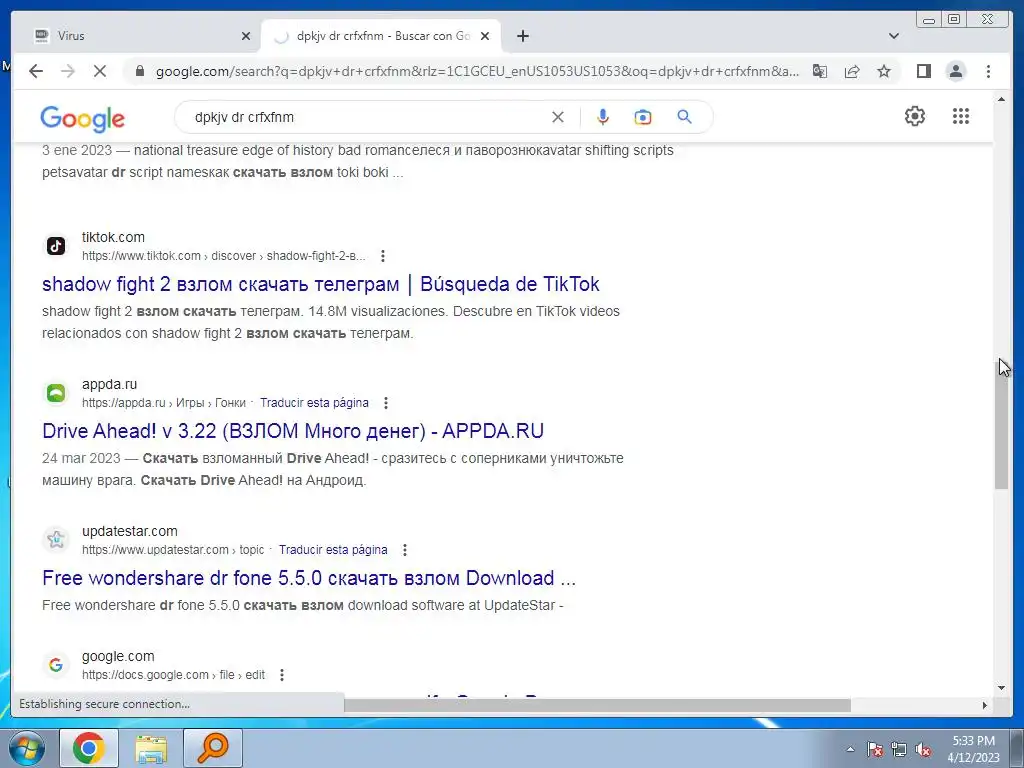The image size is (1024, 768).
Task: Close the Virus tab
Action: pos(246,36)
